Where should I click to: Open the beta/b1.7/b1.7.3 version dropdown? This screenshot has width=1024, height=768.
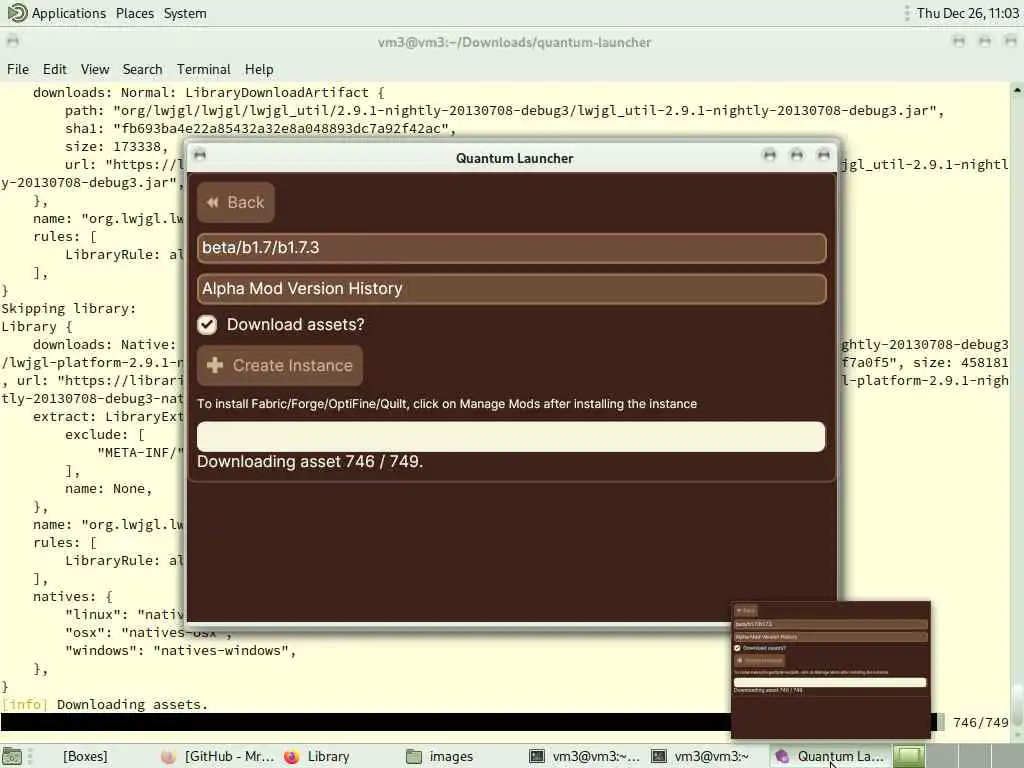click(x=511, y=248)
